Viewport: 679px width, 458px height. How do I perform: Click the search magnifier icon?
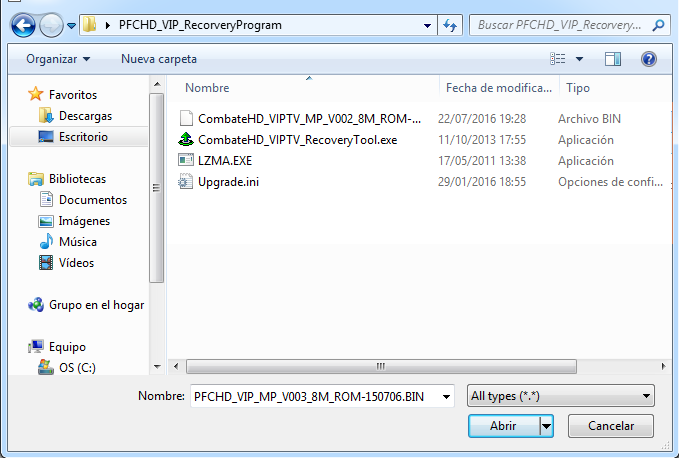pyautogui.click(x=658, y=25)
